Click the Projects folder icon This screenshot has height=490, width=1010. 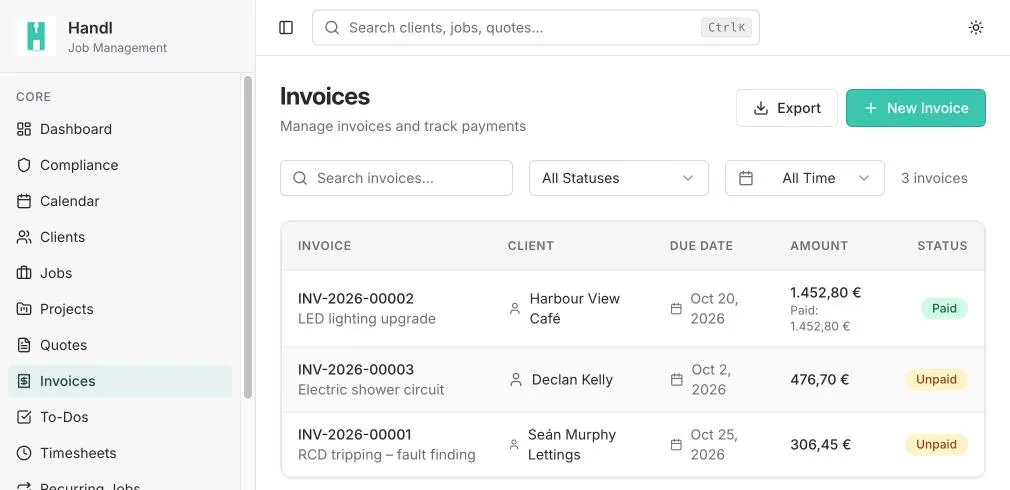click(x=24, y=309)
